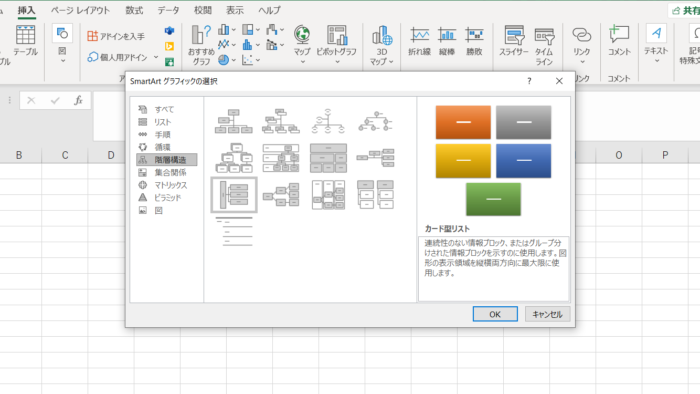
Task: Open the ページ レイアウト tab
Action: [80, 10]
